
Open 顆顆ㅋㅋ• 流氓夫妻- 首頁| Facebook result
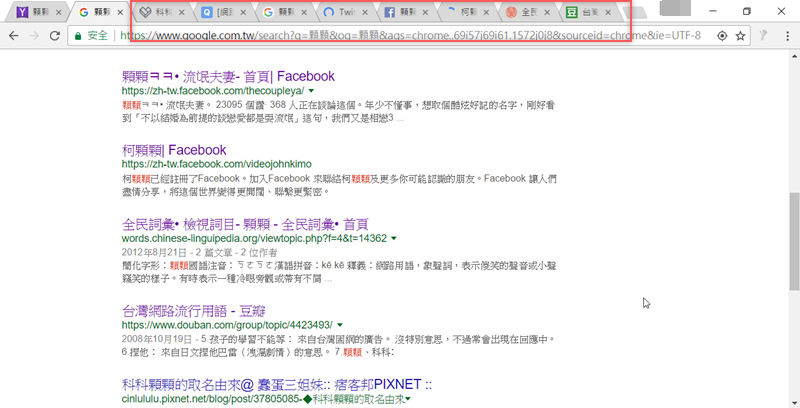(229, 76)
